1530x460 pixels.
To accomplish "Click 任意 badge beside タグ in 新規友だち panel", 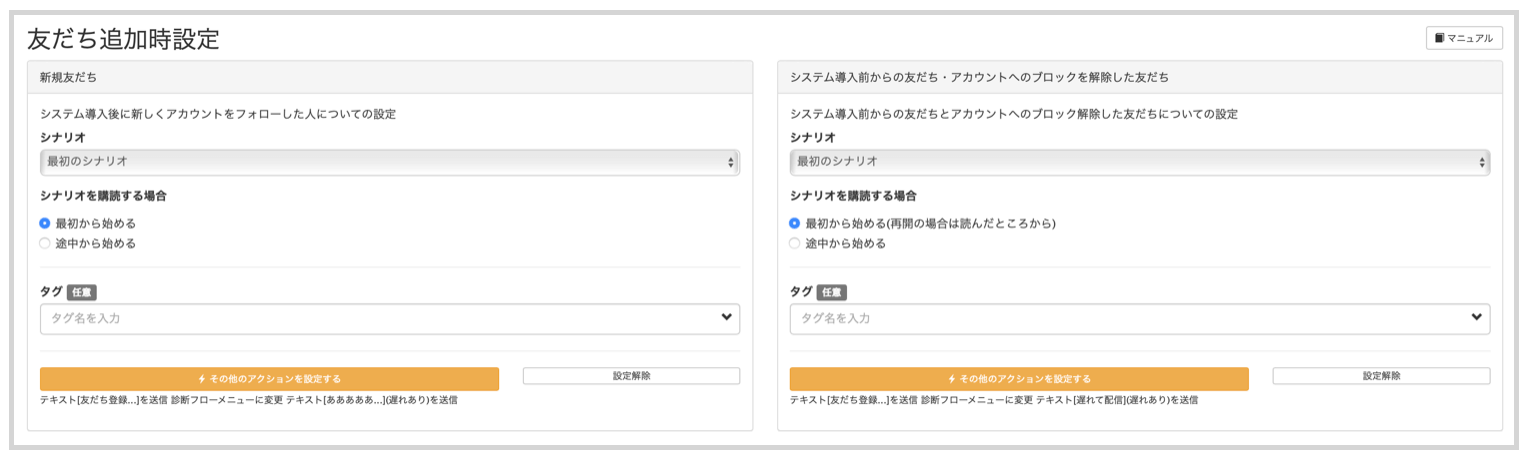I will pos(82,292).
